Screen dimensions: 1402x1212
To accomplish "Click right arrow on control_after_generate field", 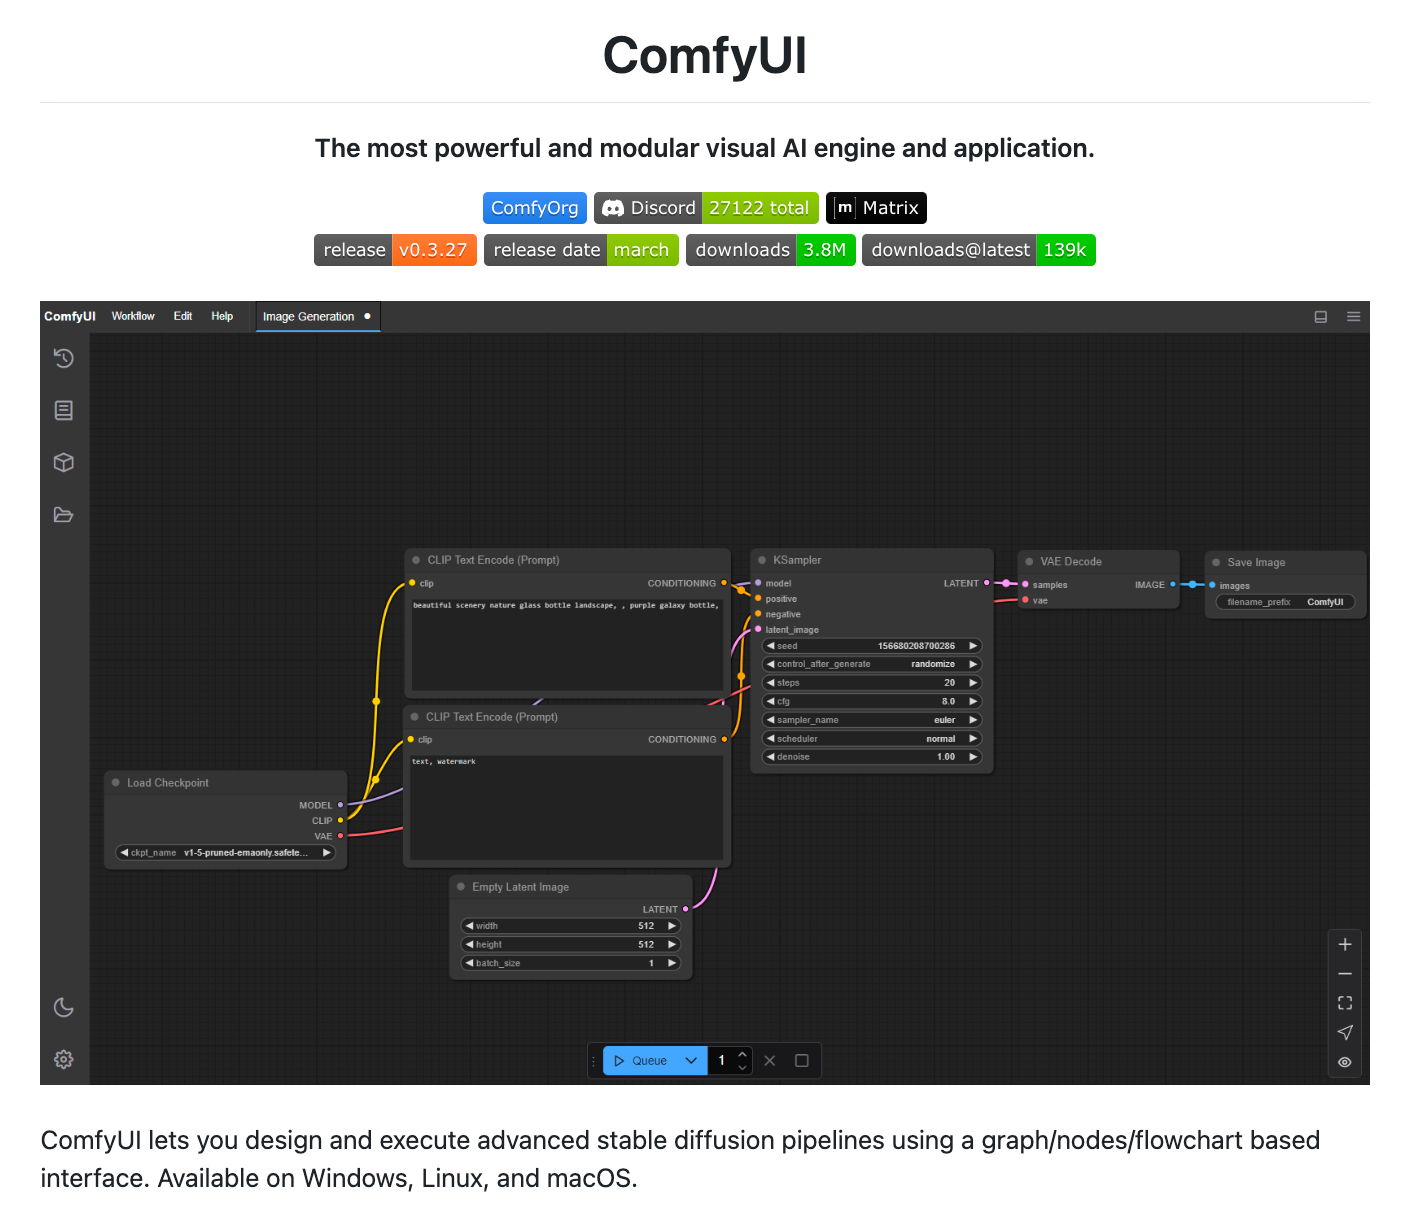I will [973, 664].
